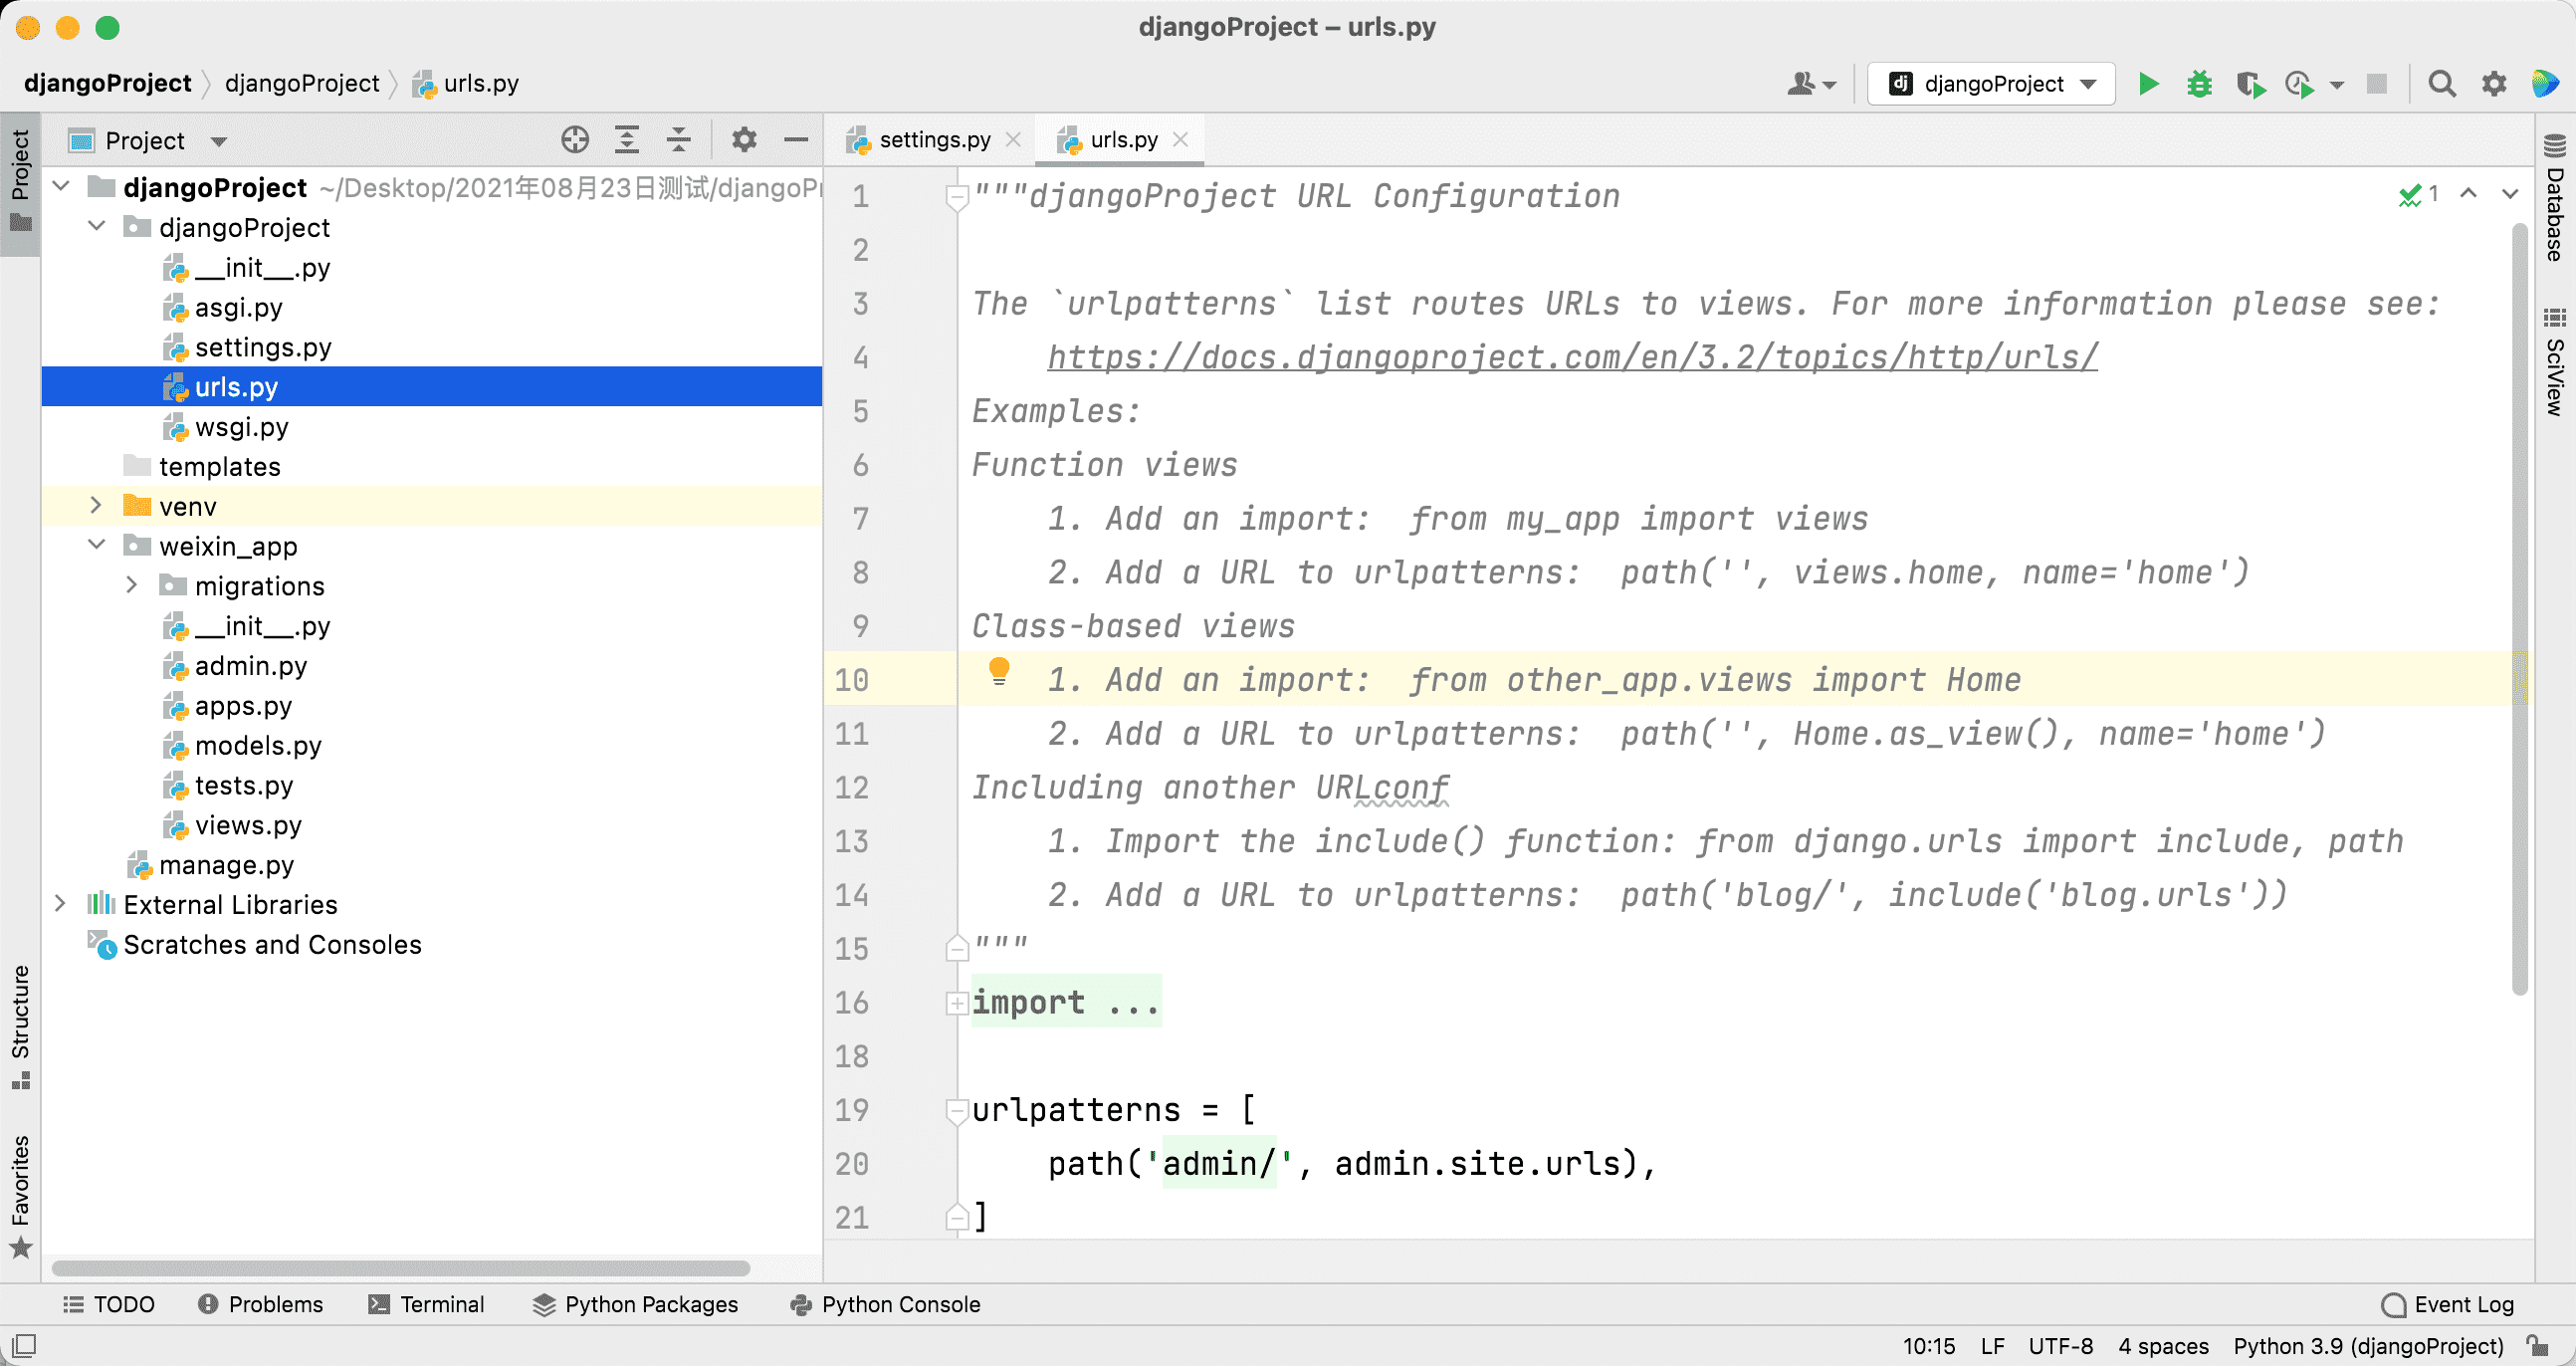Open apps.py in weixin_app
Viewport: 2576px width, 1366px height.
click(243, 706)
